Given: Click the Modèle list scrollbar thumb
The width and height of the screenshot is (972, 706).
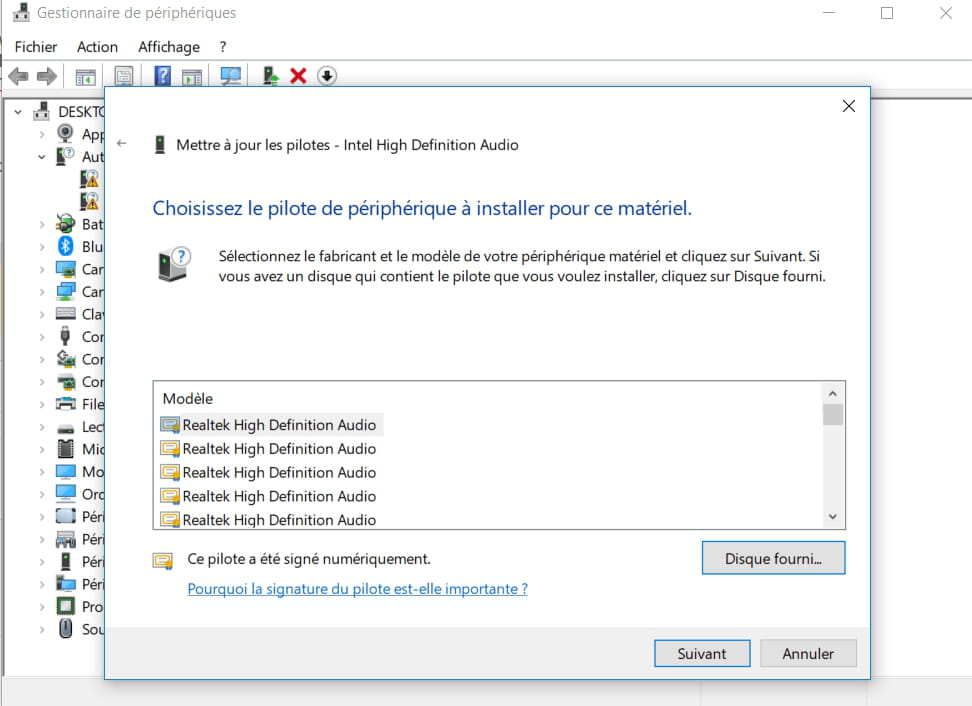Looking at the screenshot, I should [833, 415].
